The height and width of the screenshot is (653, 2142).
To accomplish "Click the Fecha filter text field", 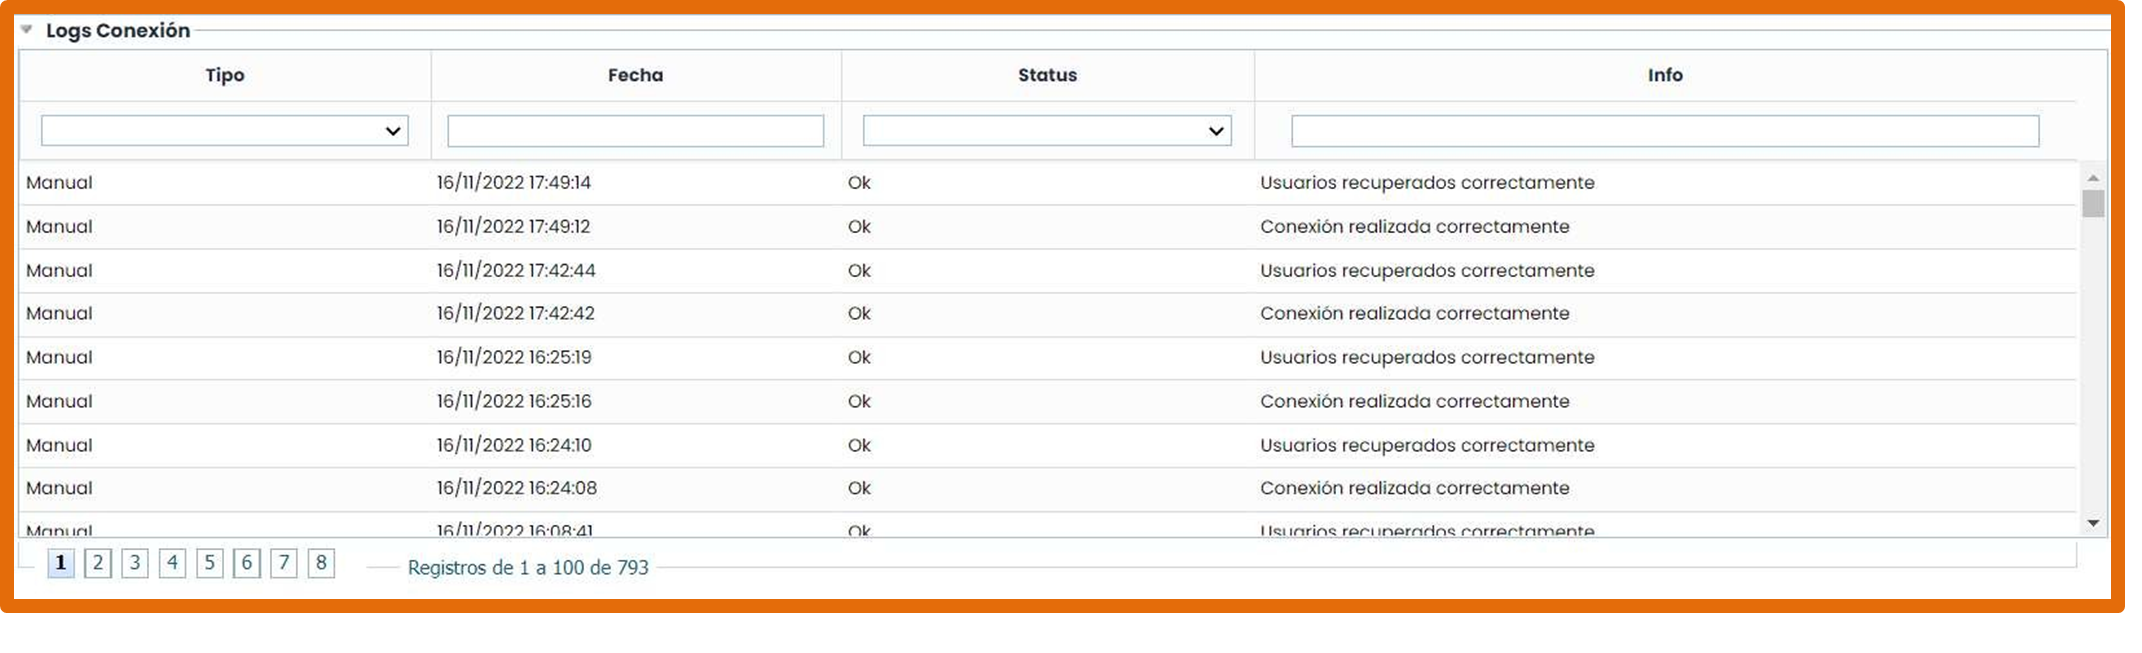I will (x=635, y=131).
